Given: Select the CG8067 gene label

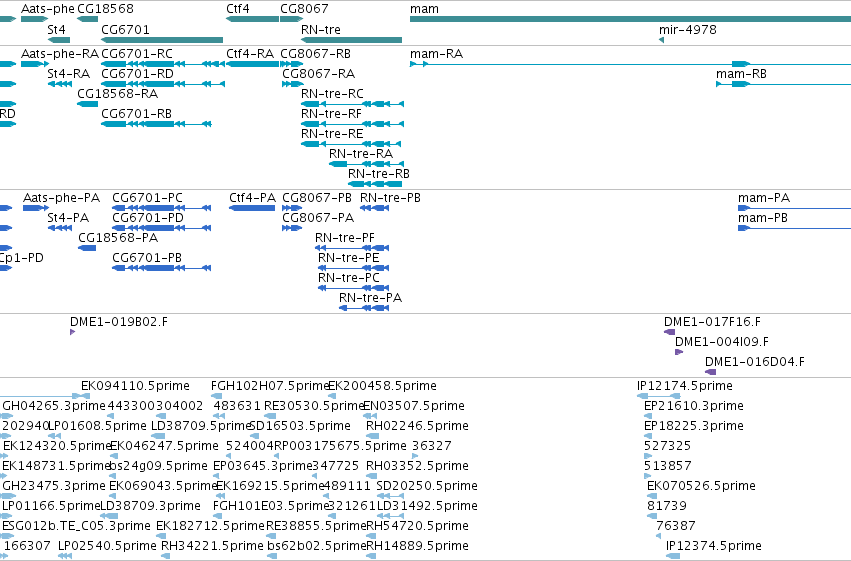Looking at the screenshot, I should point(304,9).
